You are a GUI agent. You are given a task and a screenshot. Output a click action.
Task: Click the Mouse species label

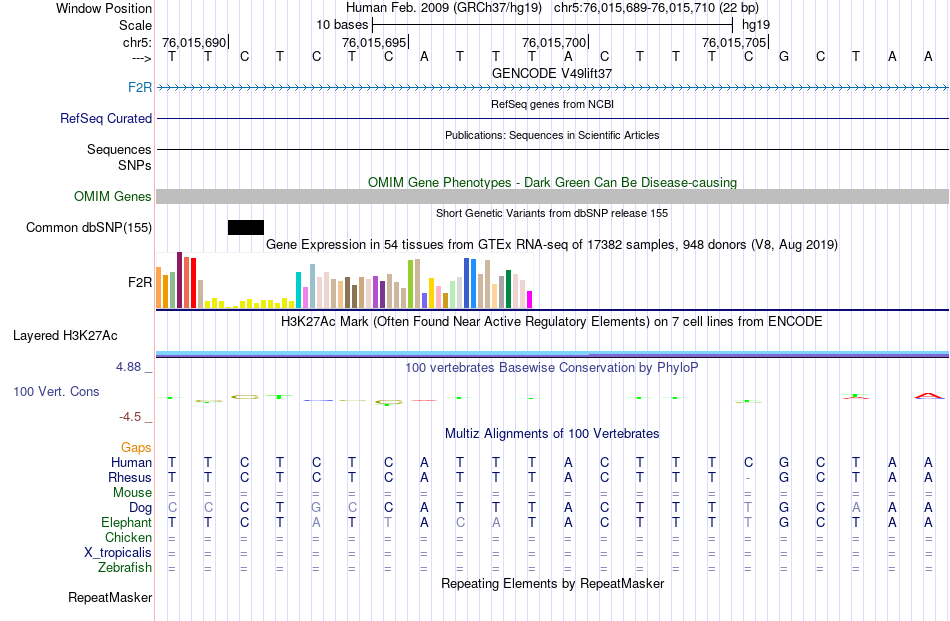[x=133, y=493]
